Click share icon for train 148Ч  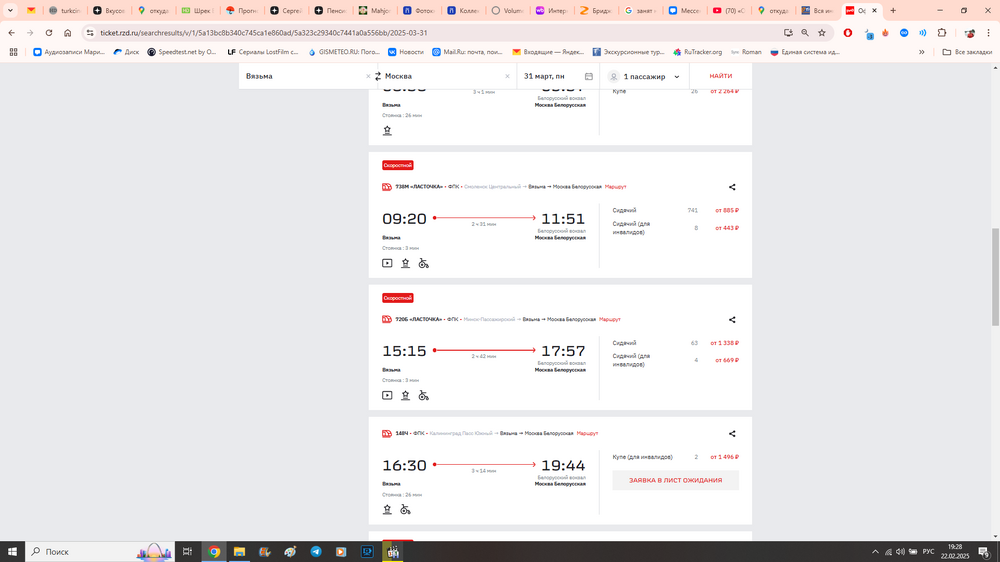tap(732, 434)
